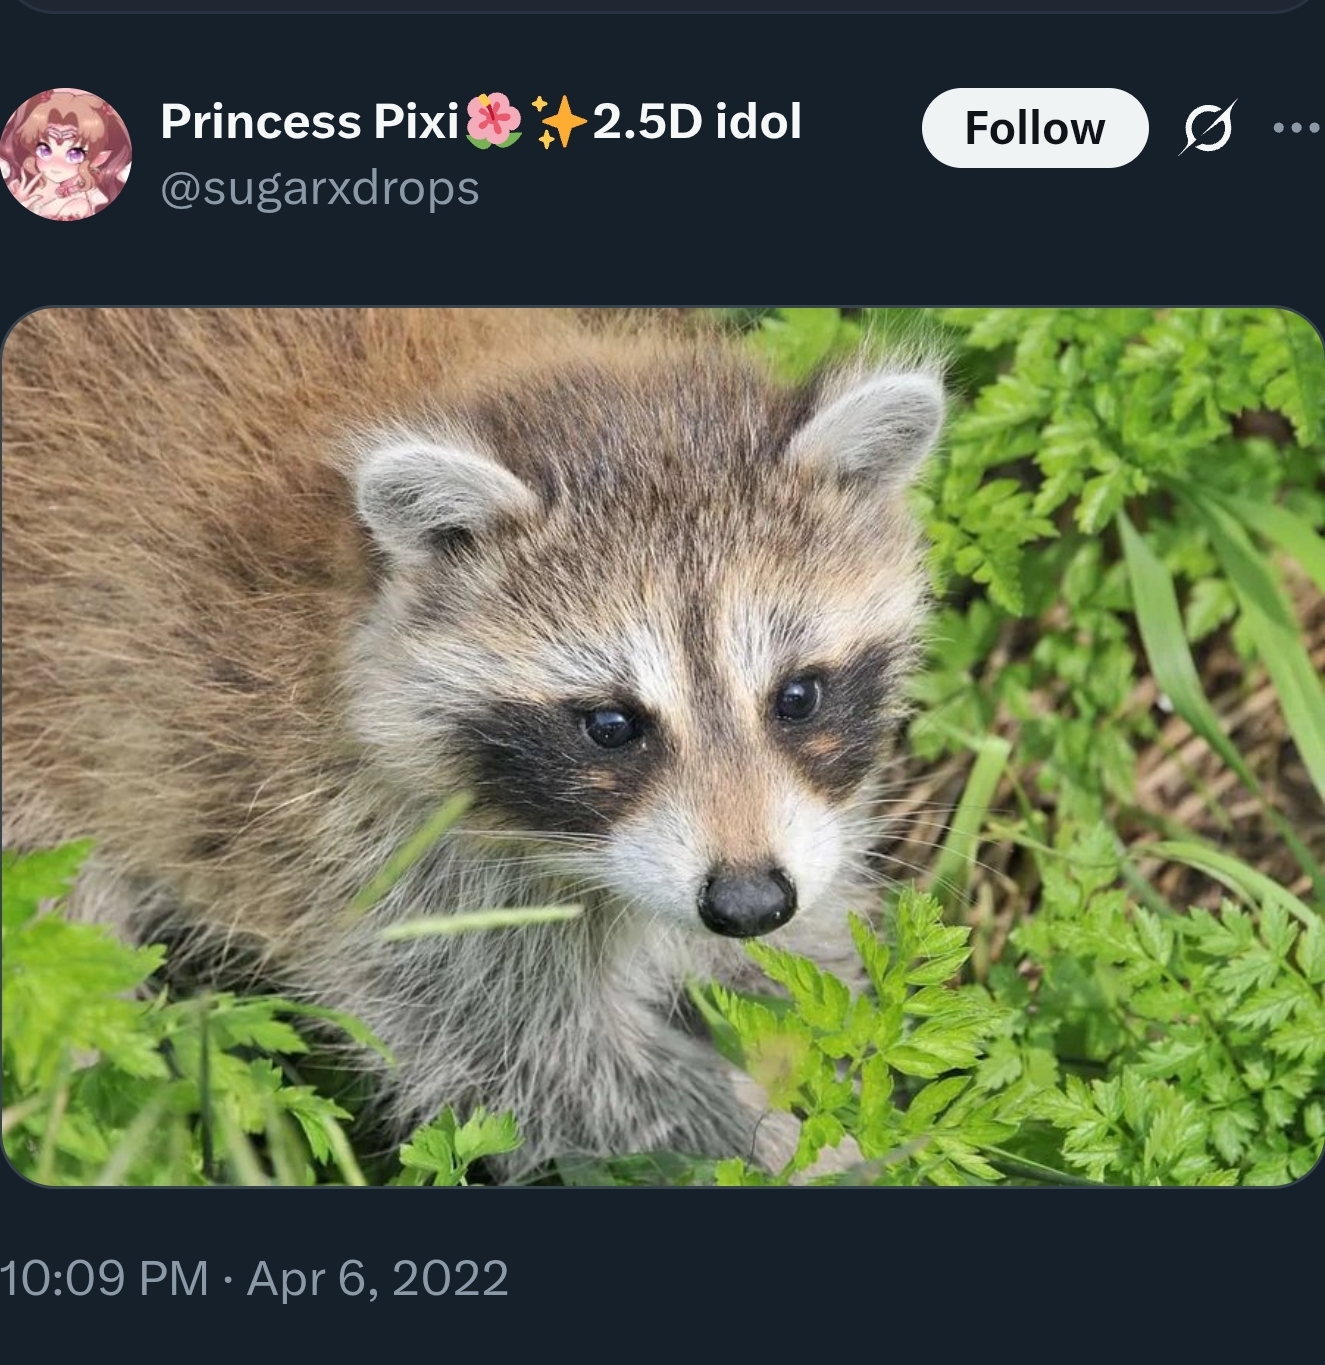Screen dimensions: 1325x1365
Task: Click the Follow button
Action: point(1034,128)
